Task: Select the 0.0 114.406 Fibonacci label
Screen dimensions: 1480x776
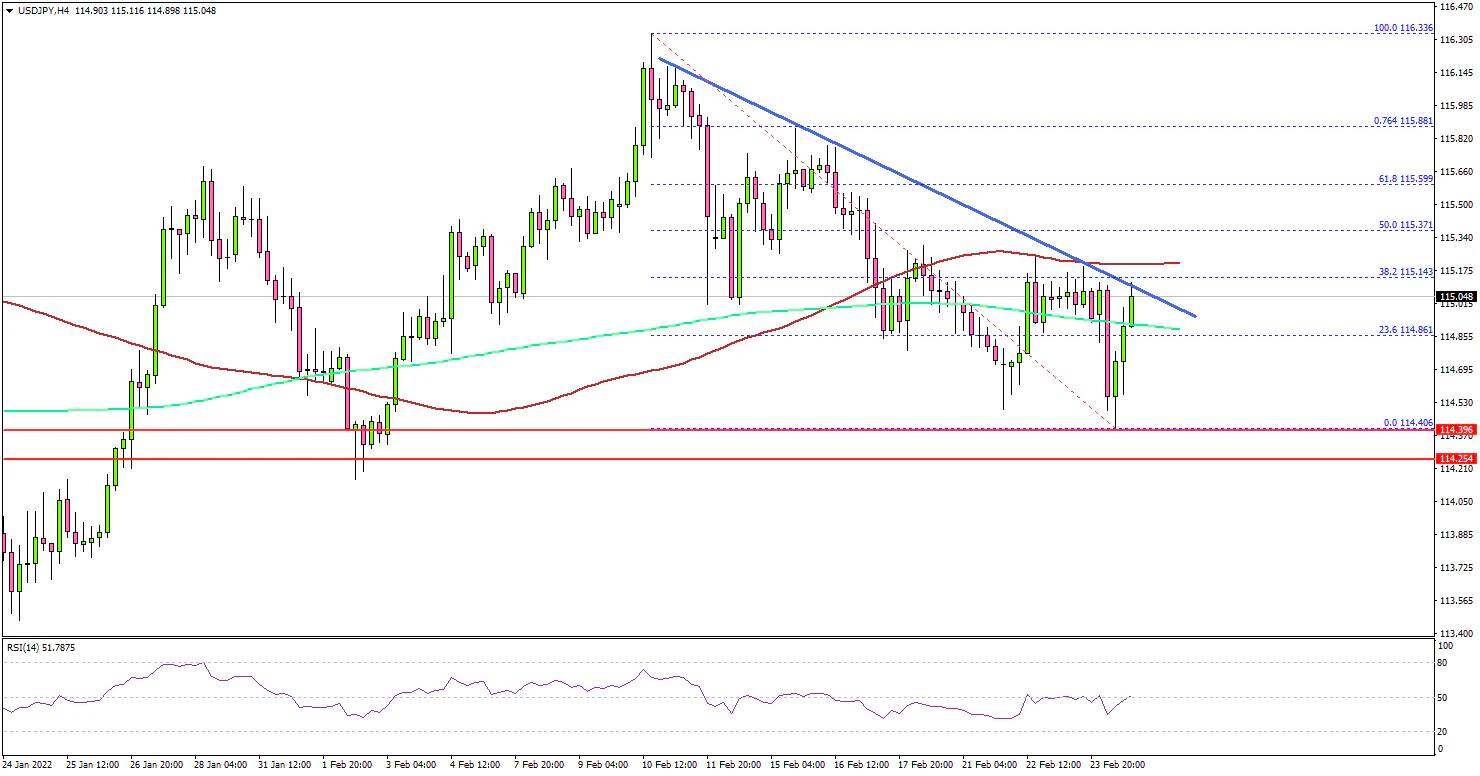Action: (1408, 422)
